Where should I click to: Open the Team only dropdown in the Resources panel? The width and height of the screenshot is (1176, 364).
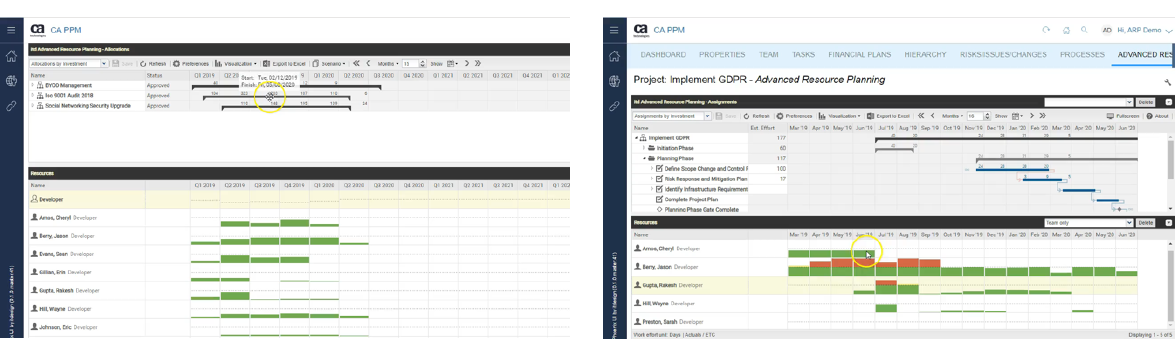(1088, 223)
